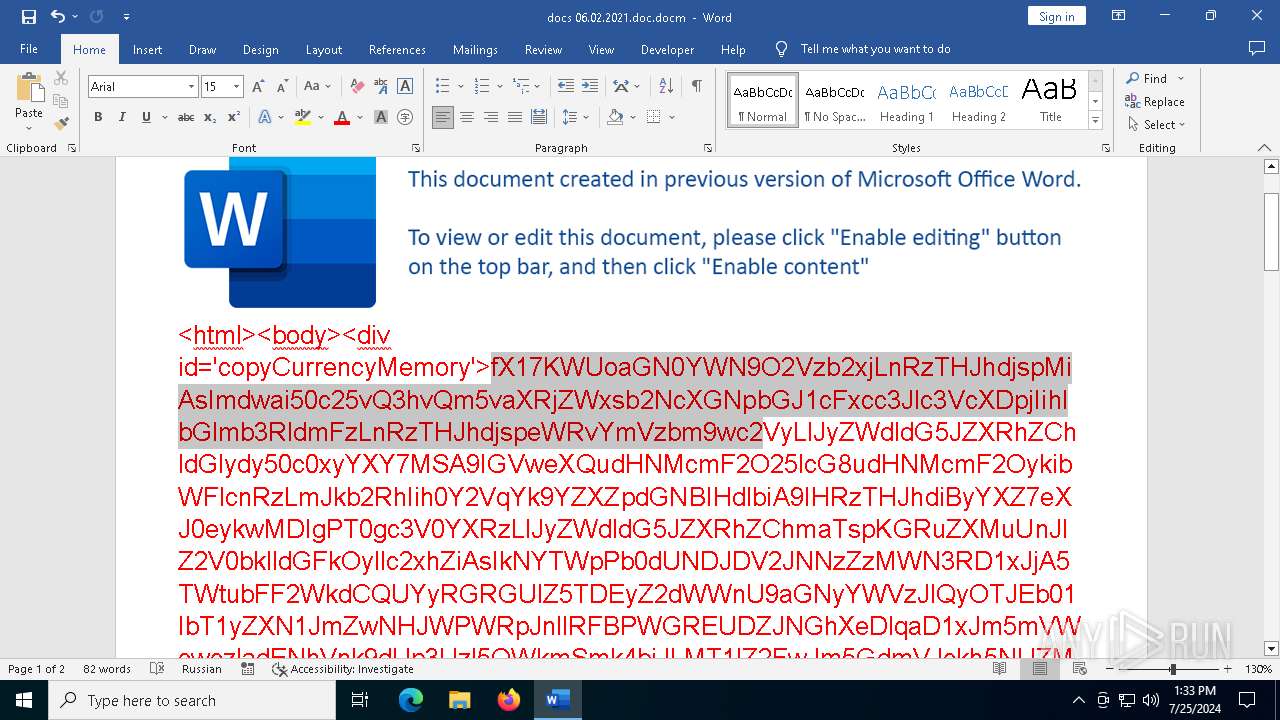Click the Tell me what you want search box

875,49
